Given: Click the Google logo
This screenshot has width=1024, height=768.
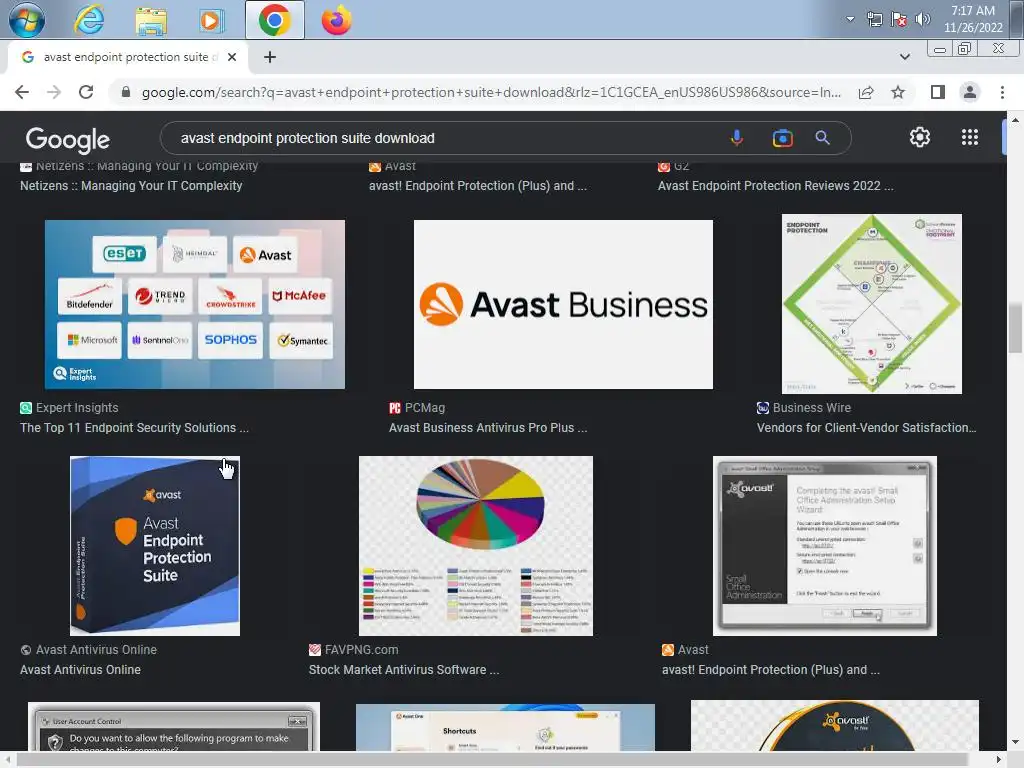Looking at the screenshot, I should tap(68, 138).
